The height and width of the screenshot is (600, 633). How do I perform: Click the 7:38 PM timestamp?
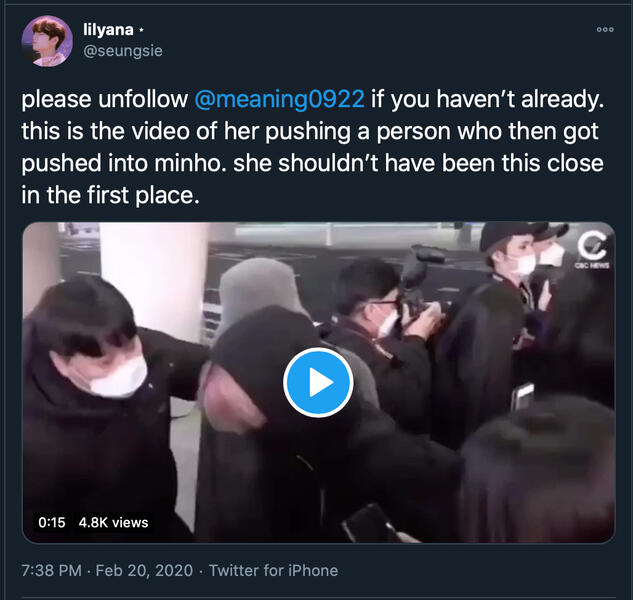(x=51, y=571)
